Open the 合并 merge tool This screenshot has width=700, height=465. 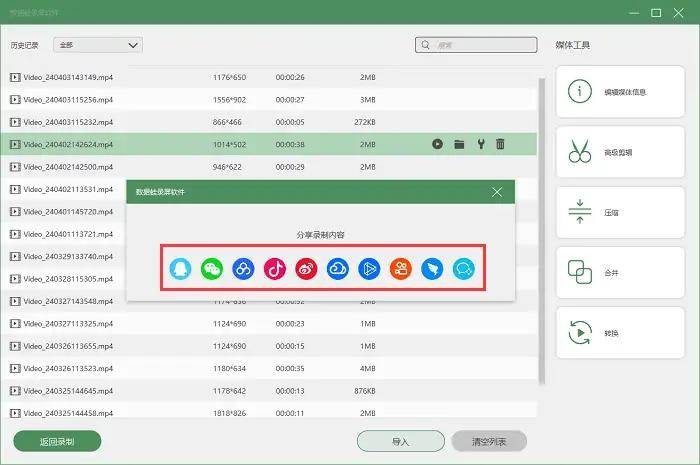pyautogui.click(x=620, y=273)
